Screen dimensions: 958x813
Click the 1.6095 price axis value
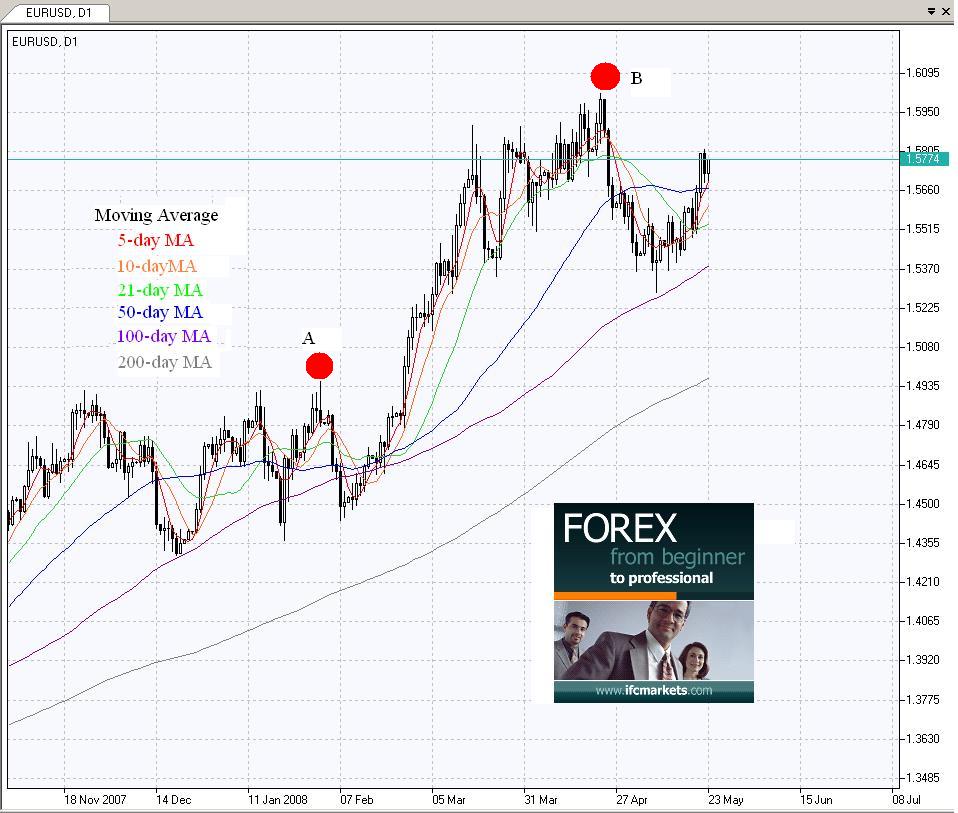point(923,73)
